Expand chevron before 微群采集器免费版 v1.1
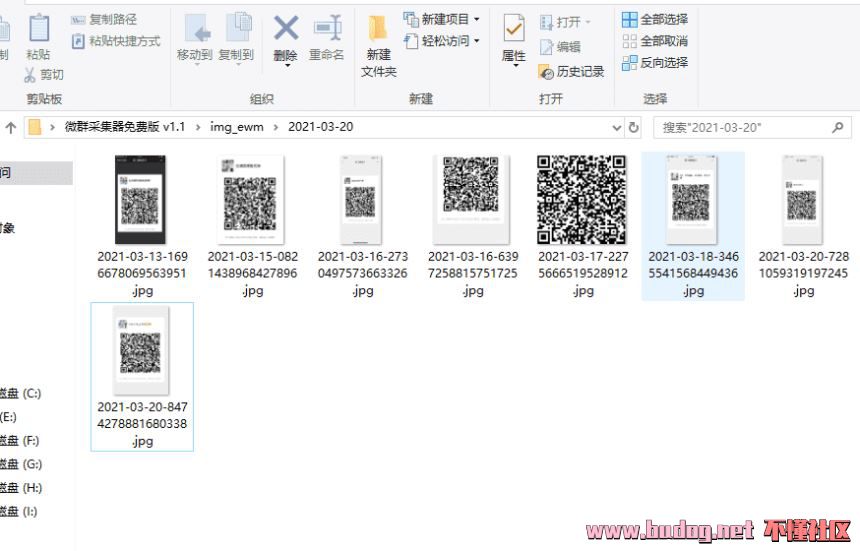The image size is (860, 551). (x=52, y=127)
